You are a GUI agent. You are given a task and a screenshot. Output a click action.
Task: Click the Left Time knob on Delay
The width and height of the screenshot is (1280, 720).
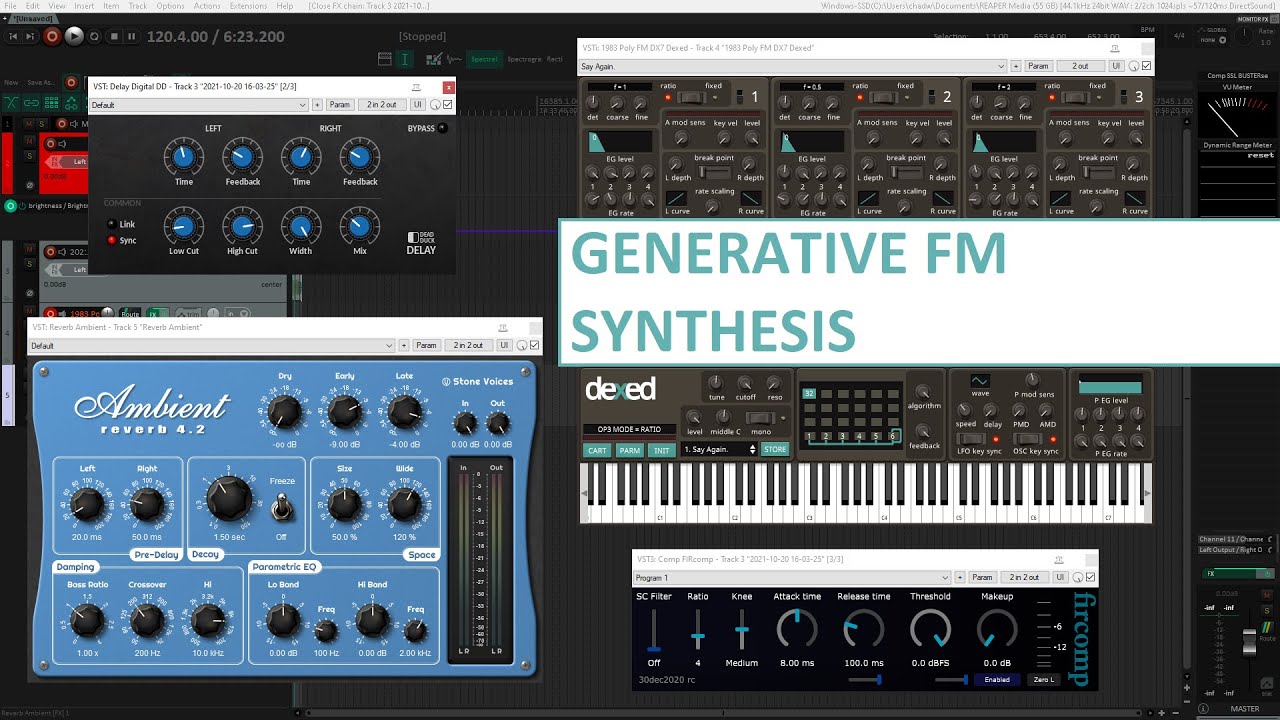click(184, 157)
